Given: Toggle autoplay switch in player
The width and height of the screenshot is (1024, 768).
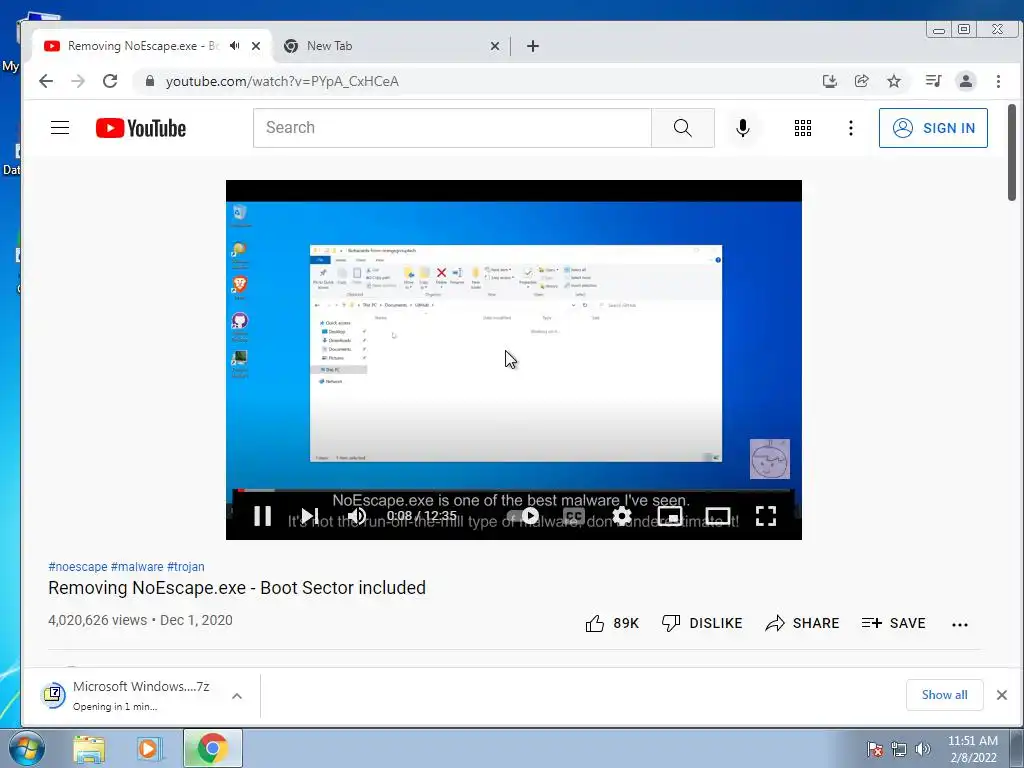Looking at the screenshot, I should point(524,516).
